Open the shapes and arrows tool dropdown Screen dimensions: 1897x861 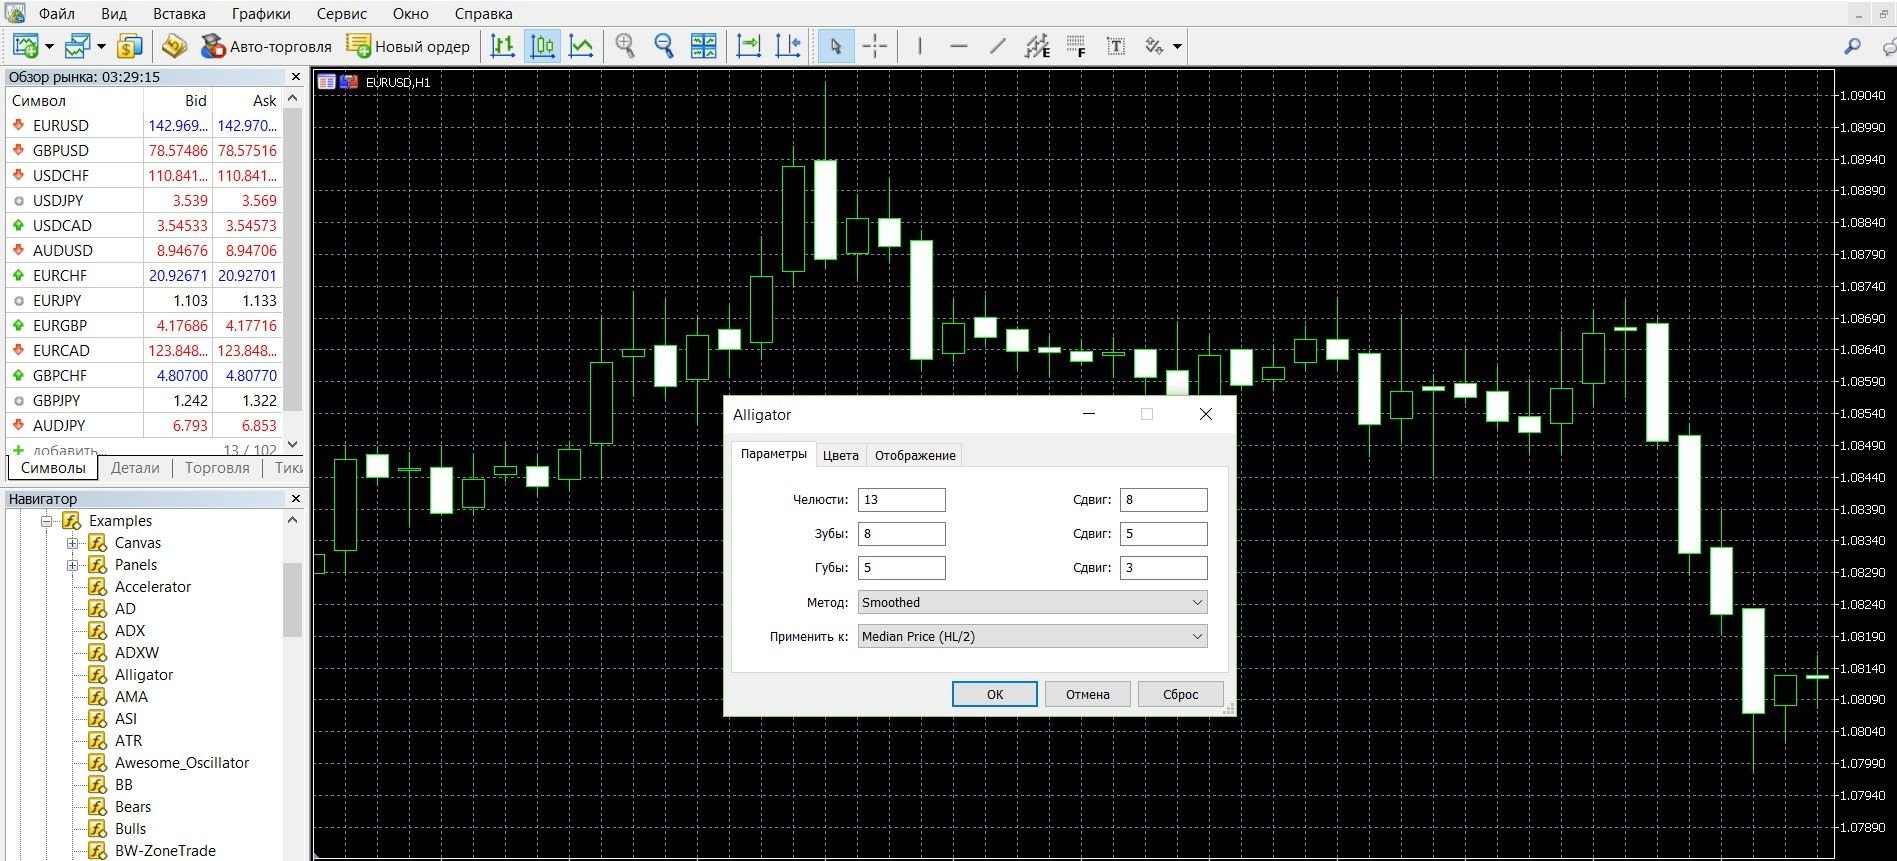coord(1177,46)
